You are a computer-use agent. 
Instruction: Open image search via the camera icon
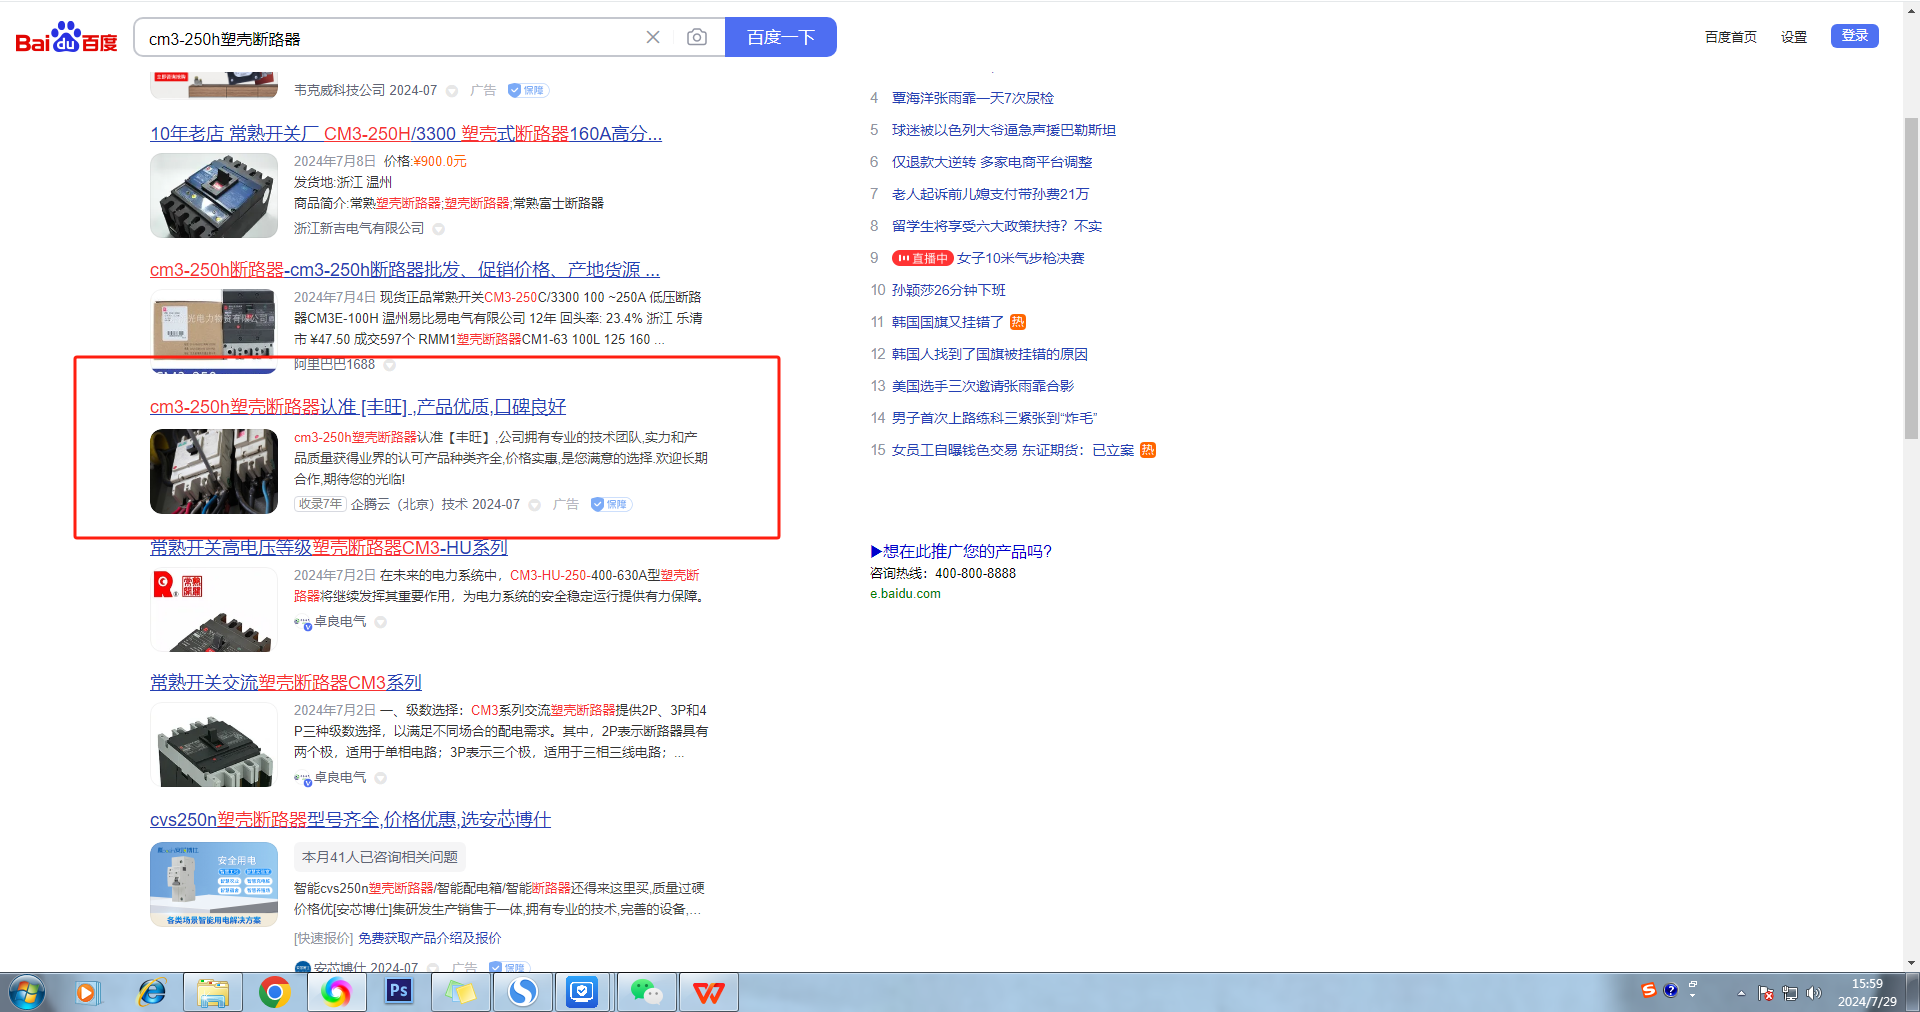(697, 37)
